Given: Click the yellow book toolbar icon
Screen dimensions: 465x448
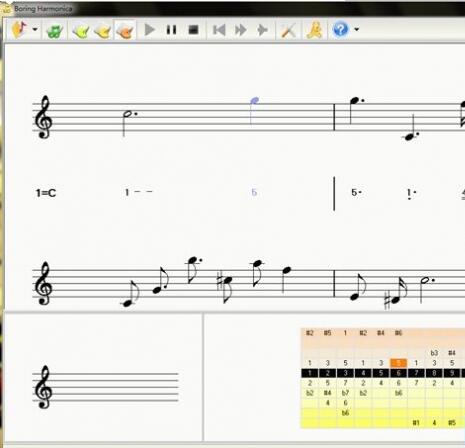Looking at the screenshot, I should (x=103, y=31).
